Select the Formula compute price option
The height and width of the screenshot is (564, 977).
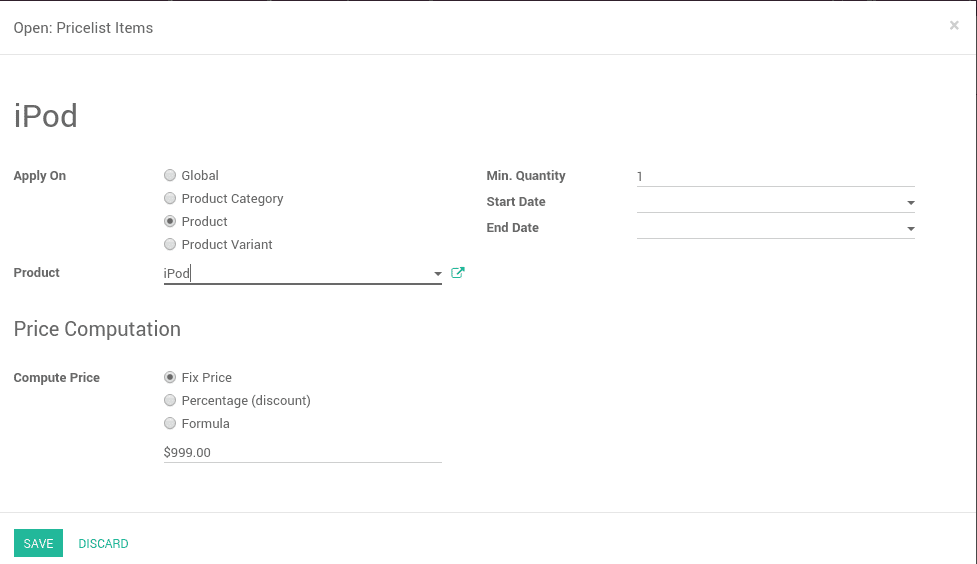169,423
